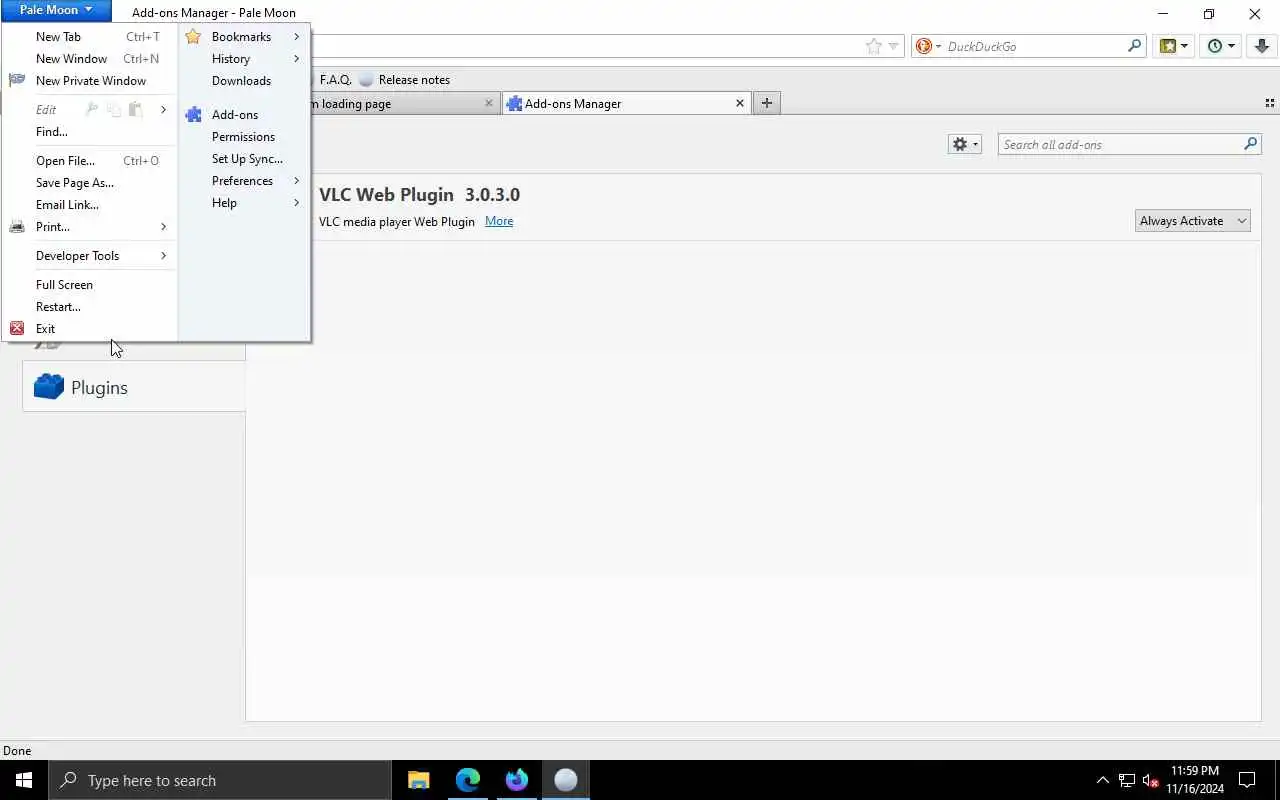Open the Release notes bookmark
Screen dimensions: 1280x800
coord(405,80)
